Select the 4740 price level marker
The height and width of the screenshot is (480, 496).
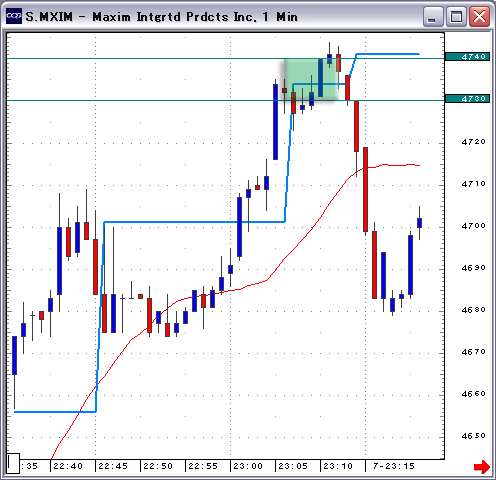point(467,57)
